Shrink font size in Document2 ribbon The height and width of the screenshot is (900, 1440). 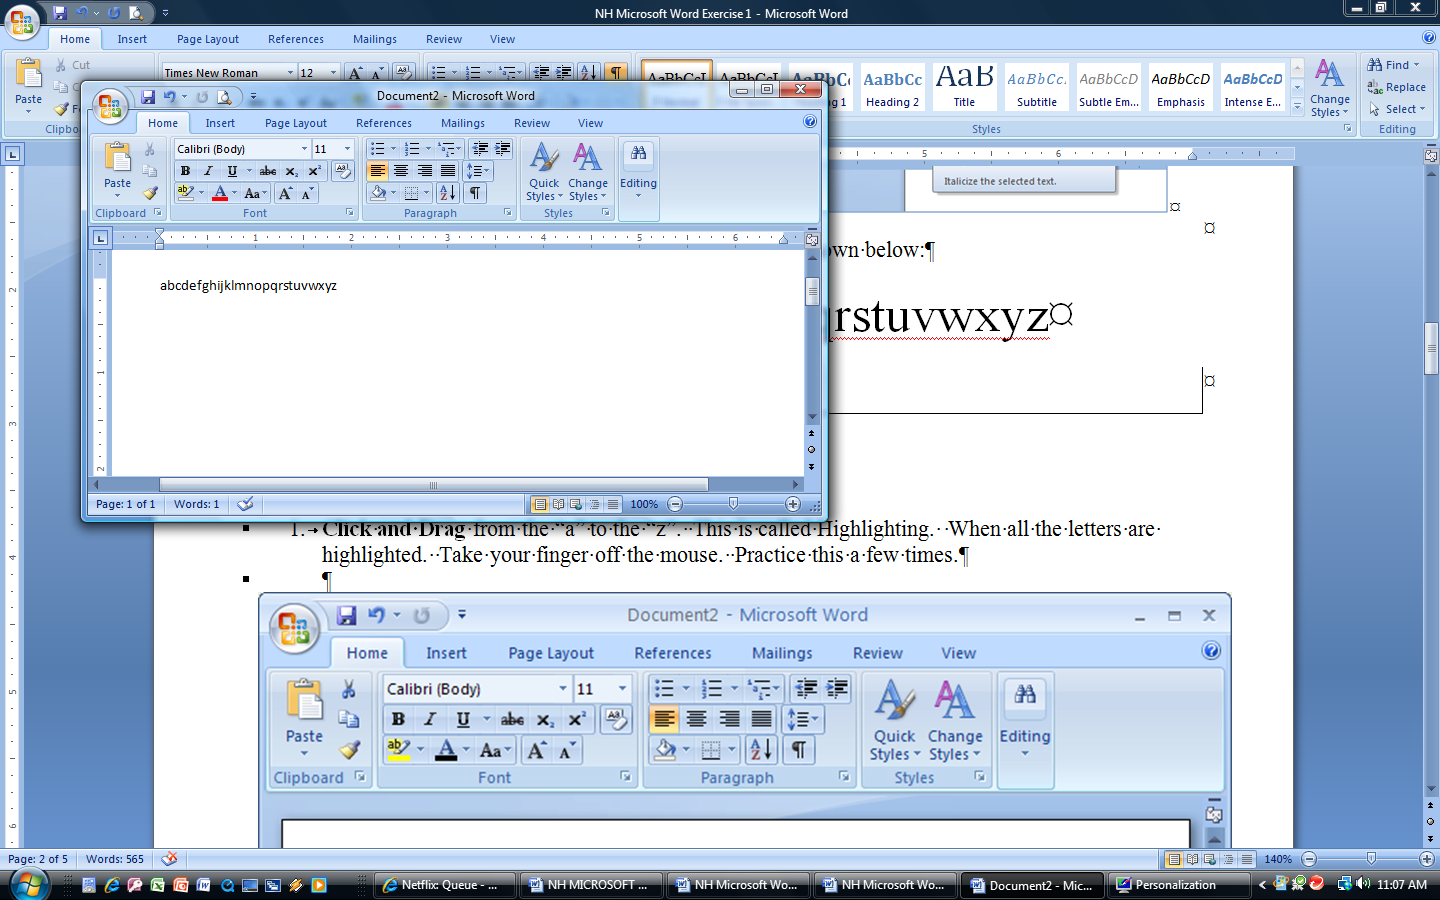pyautogui.click(x=307, y=194)
